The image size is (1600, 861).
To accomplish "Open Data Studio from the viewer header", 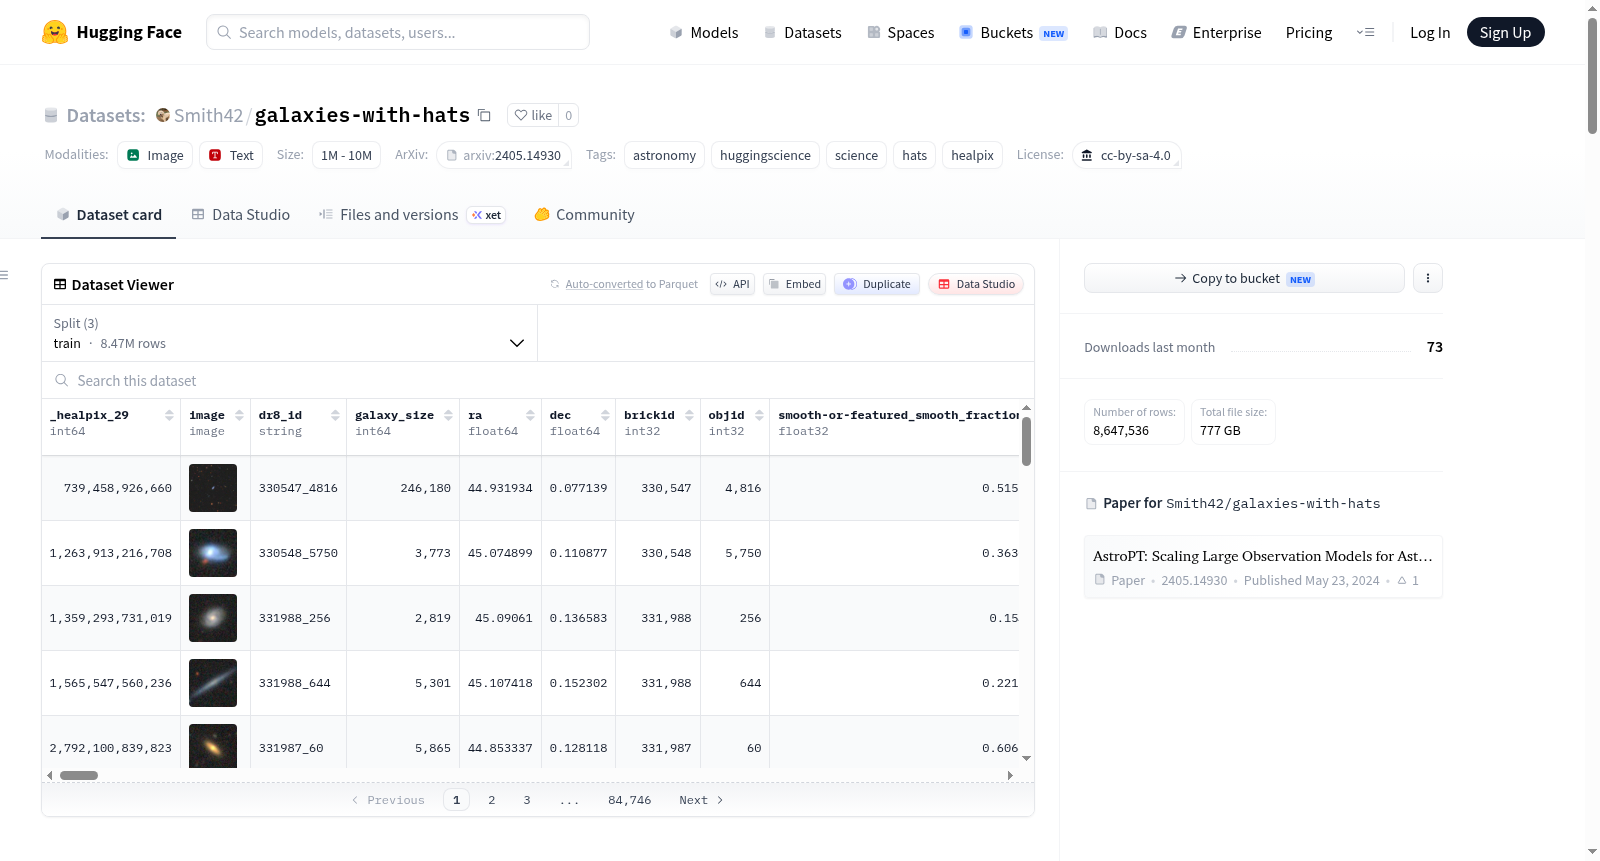I will coord(976,284).
